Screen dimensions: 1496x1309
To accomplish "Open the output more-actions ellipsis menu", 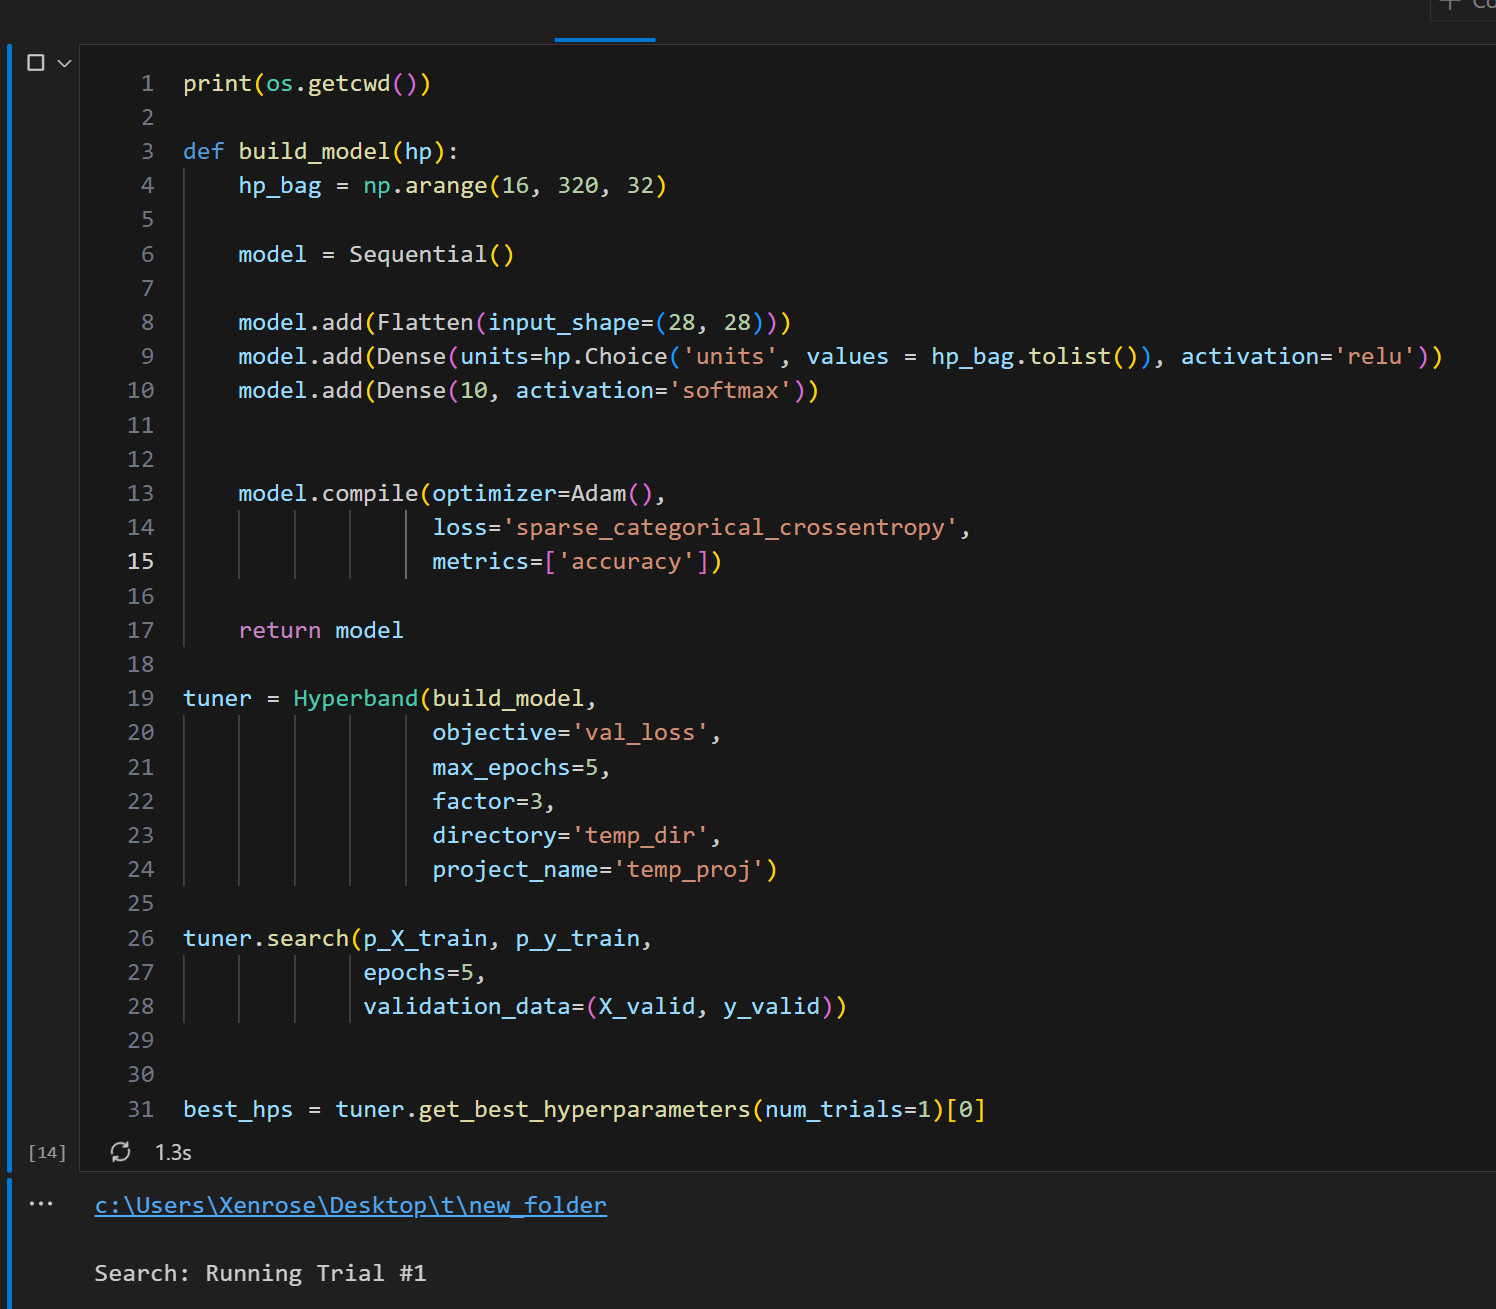I will click(41, 1203).
